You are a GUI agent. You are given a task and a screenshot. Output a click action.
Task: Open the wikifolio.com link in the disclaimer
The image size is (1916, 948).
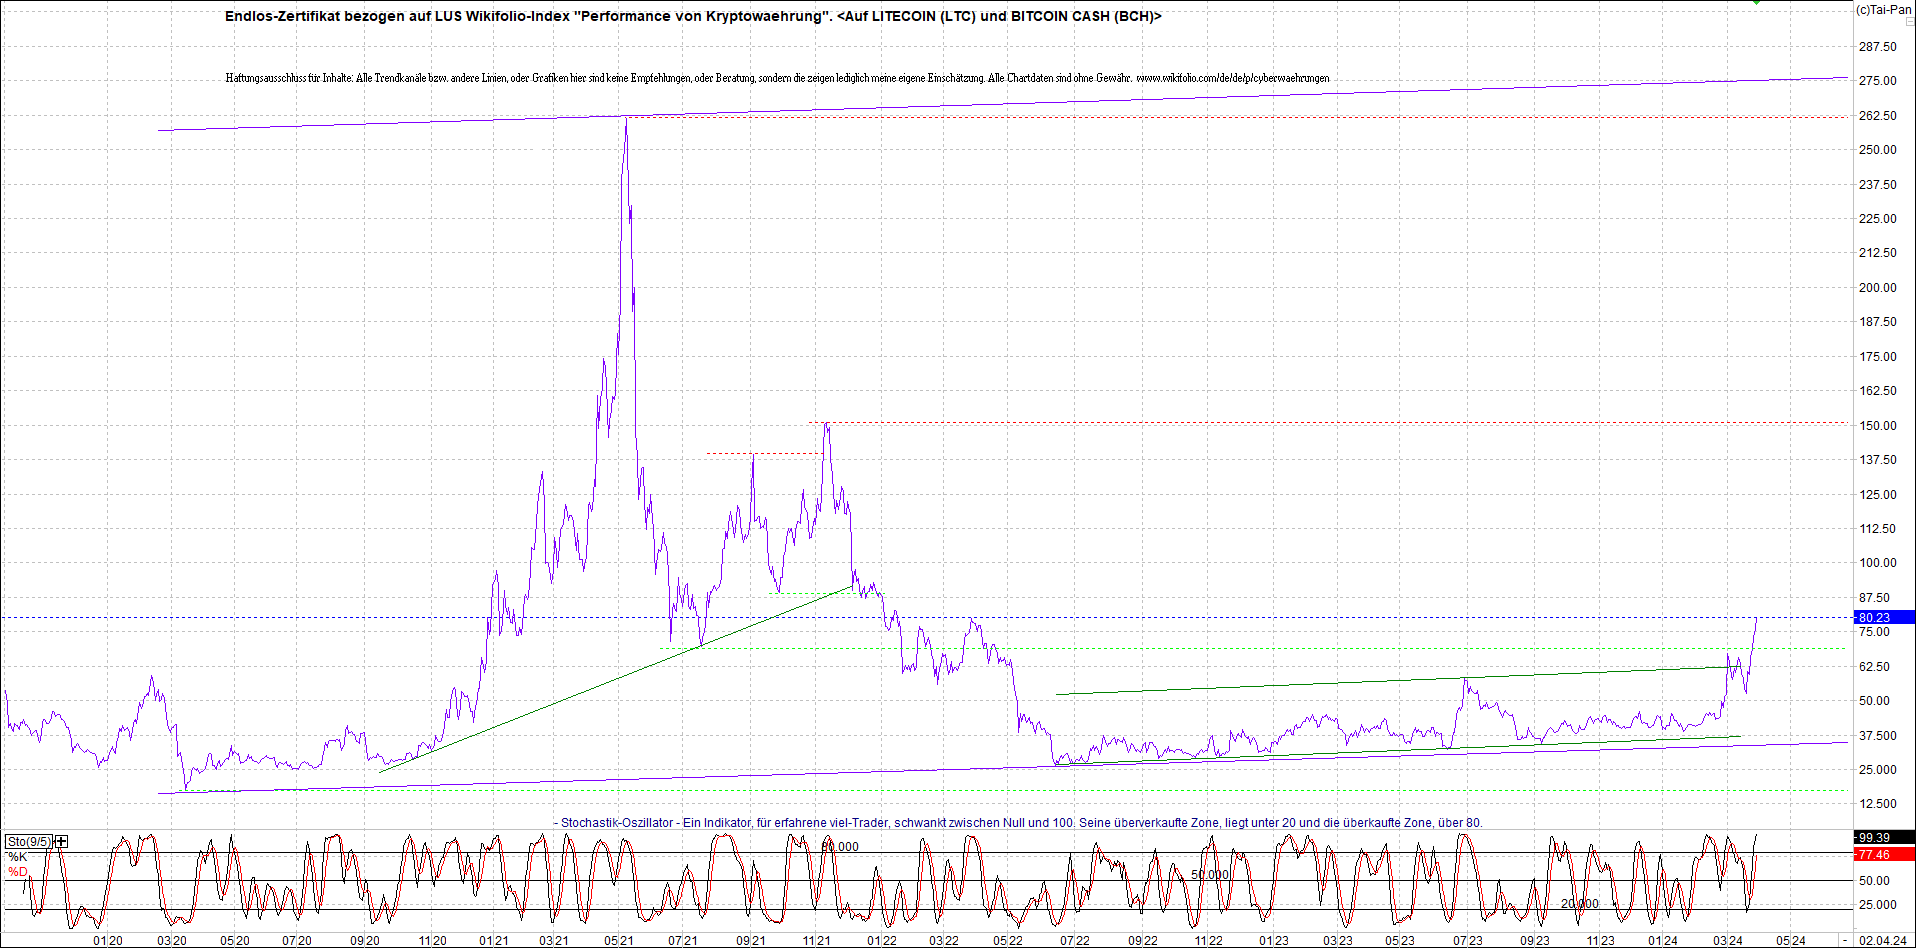point(1233,78)
